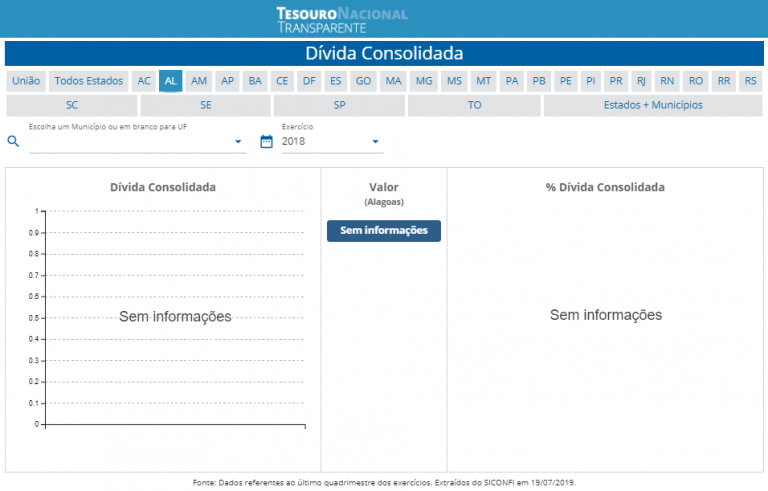Pick the DF state button
Screen dimensions: 768x491
309,81
